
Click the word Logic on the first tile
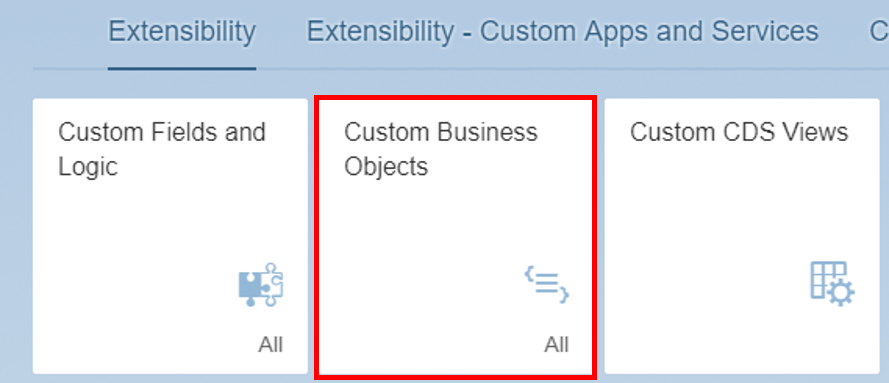88,167
